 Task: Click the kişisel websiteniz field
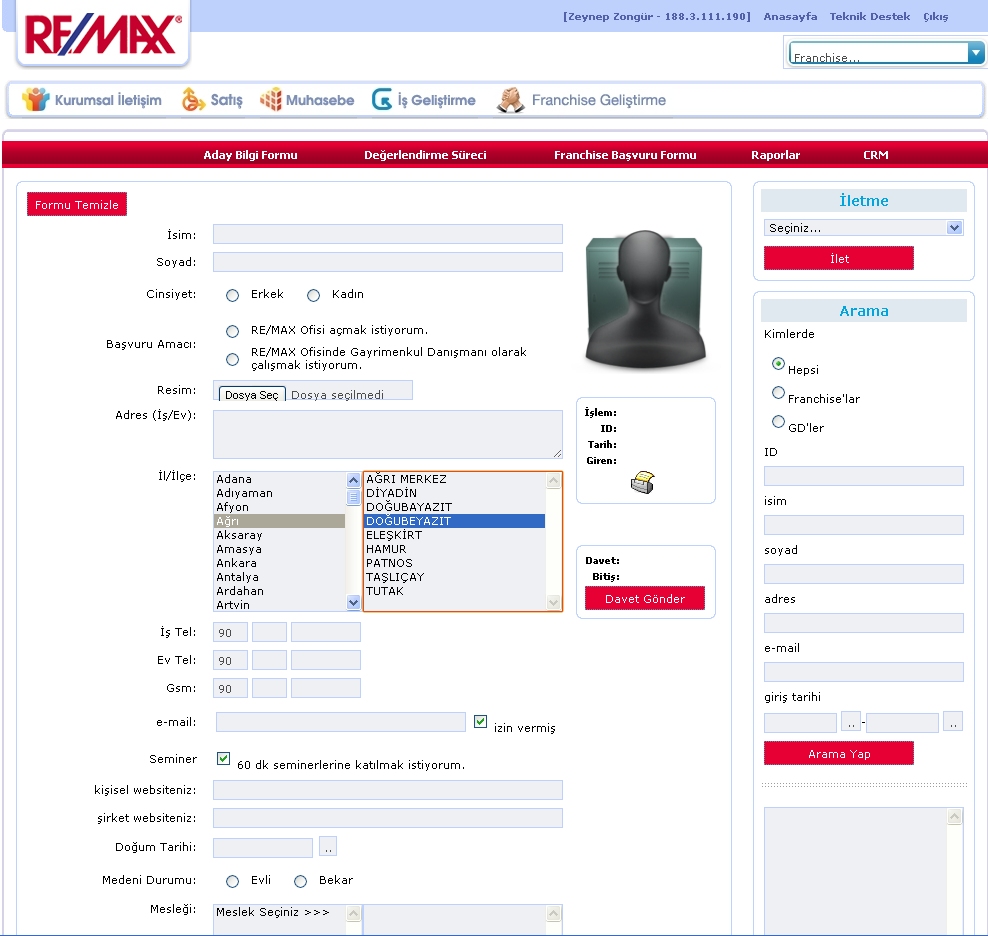[x=388, y=790]
